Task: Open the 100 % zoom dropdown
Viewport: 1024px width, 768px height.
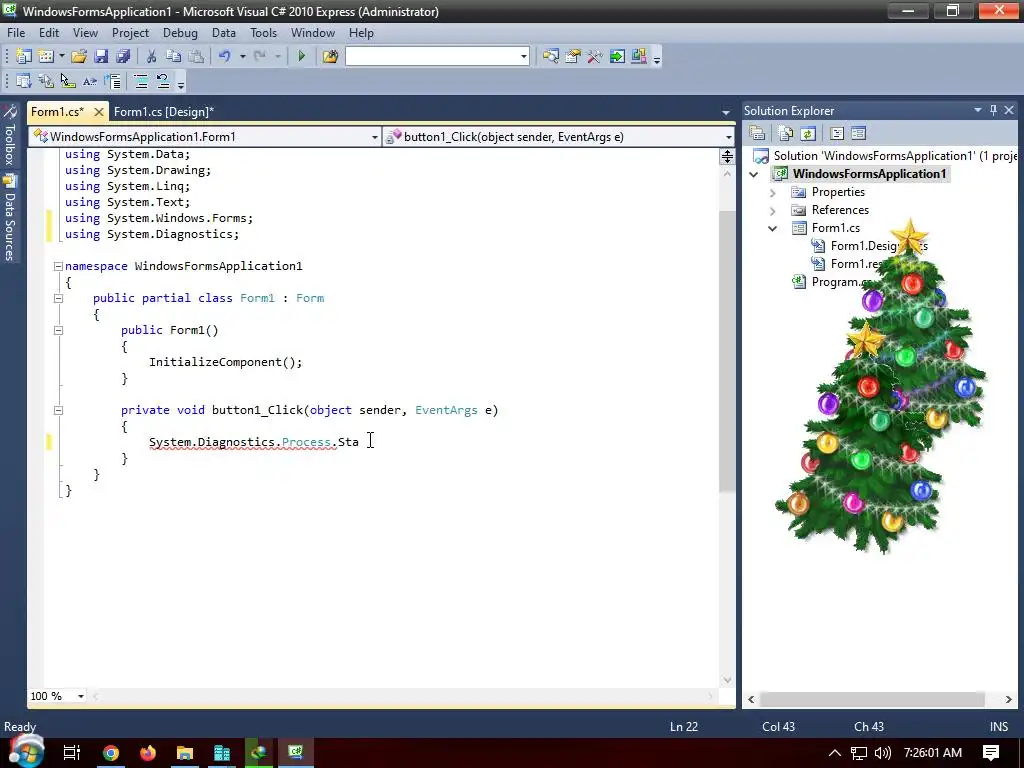Action: (x=81, y=696)
